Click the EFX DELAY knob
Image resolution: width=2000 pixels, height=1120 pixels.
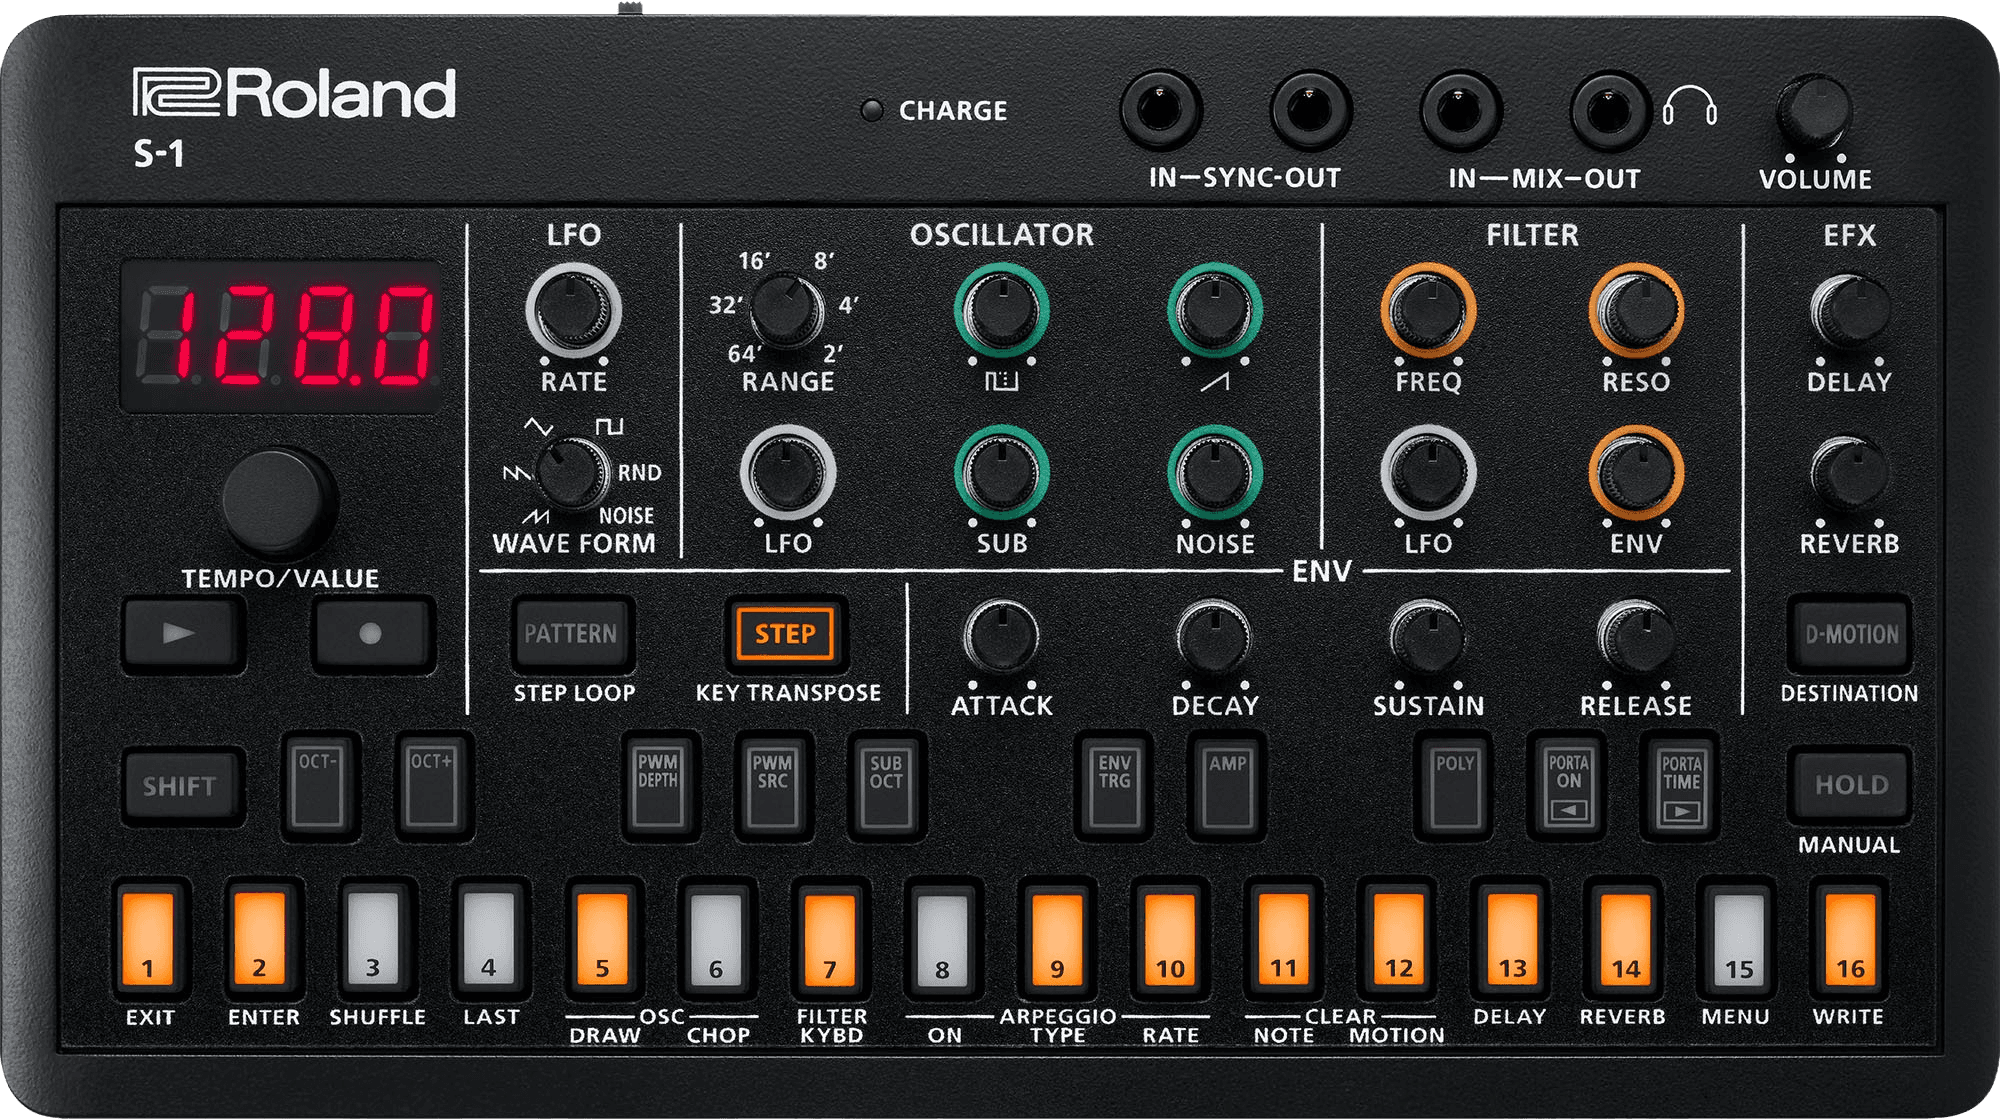1850,311
